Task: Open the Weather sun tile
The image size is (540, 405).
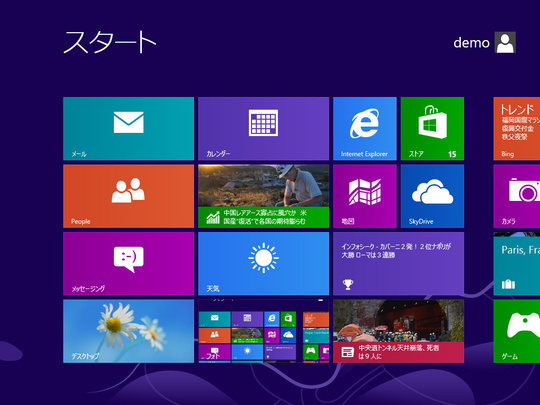Action: coord(263,263)
